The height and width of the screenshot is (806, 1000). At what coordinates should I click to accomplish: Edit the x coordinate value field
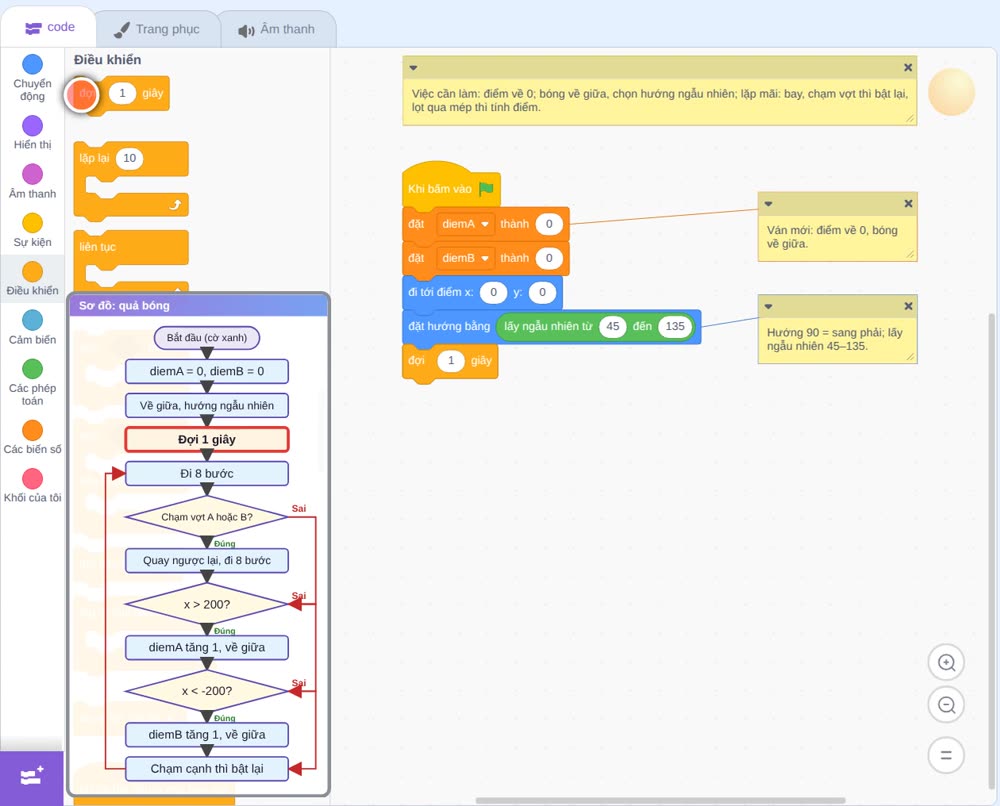(x=493, y=293)
